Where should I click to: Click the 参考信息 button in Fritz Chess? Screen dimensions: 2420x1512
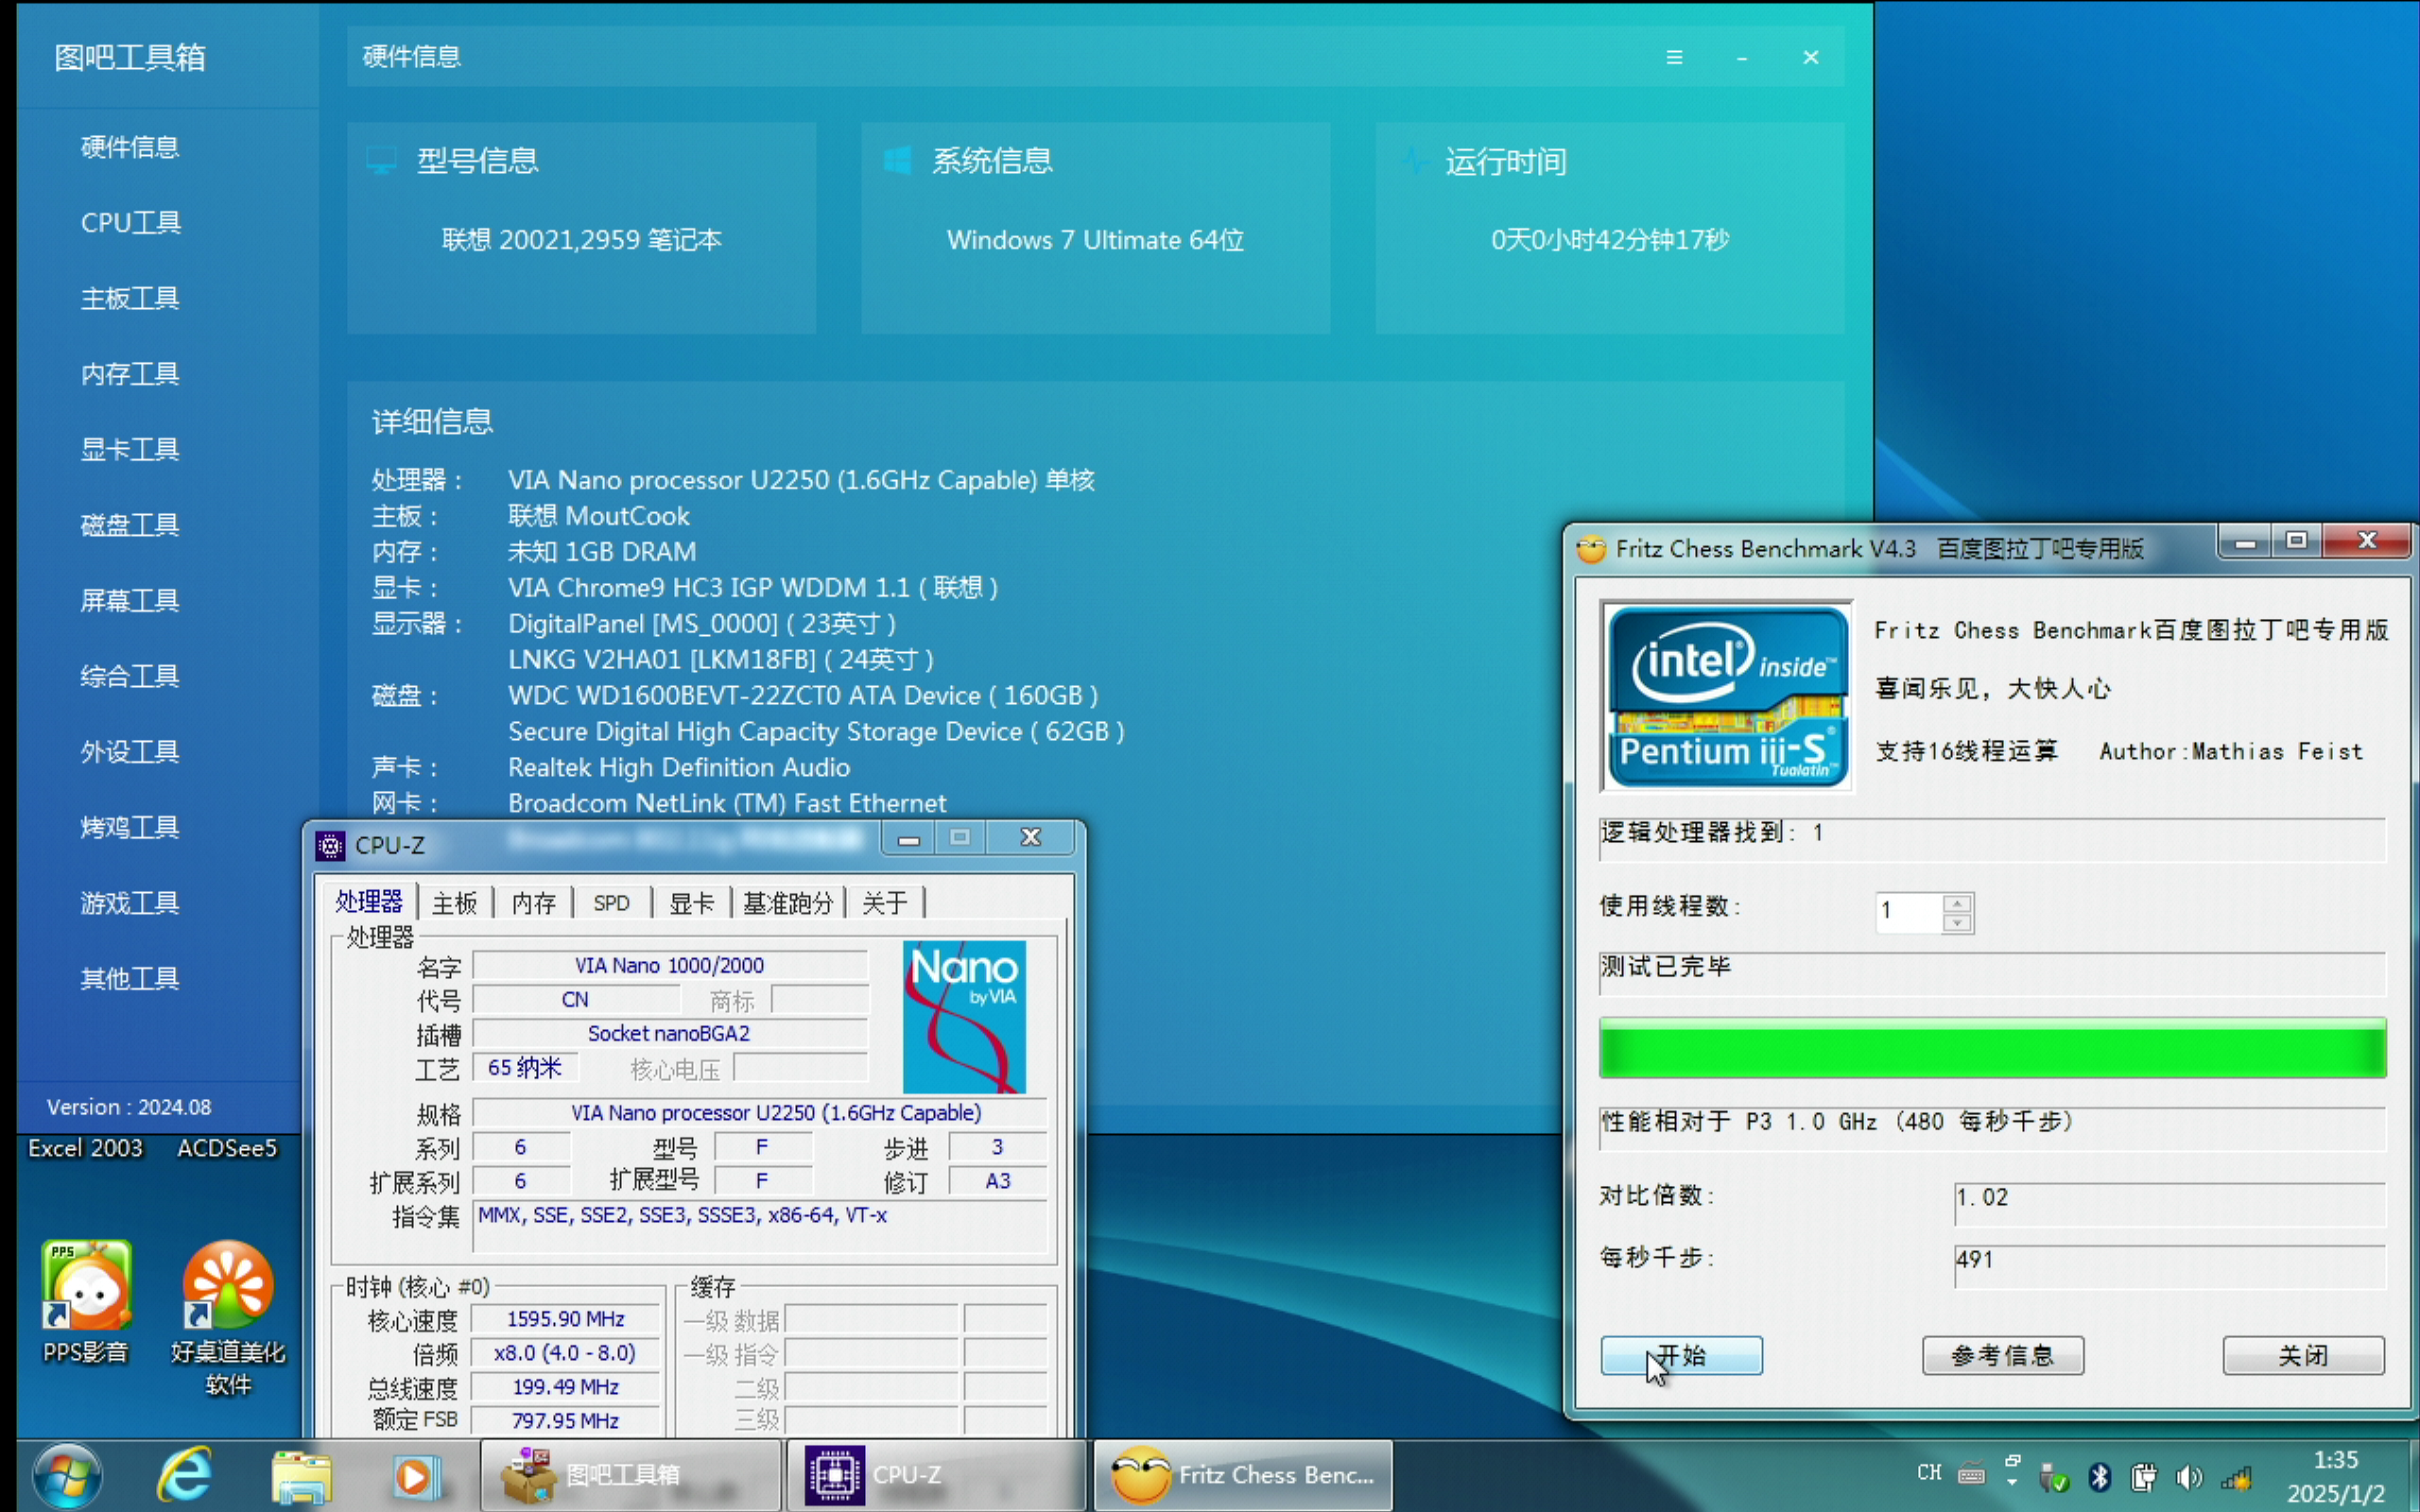click(x=2003, y=1356)
